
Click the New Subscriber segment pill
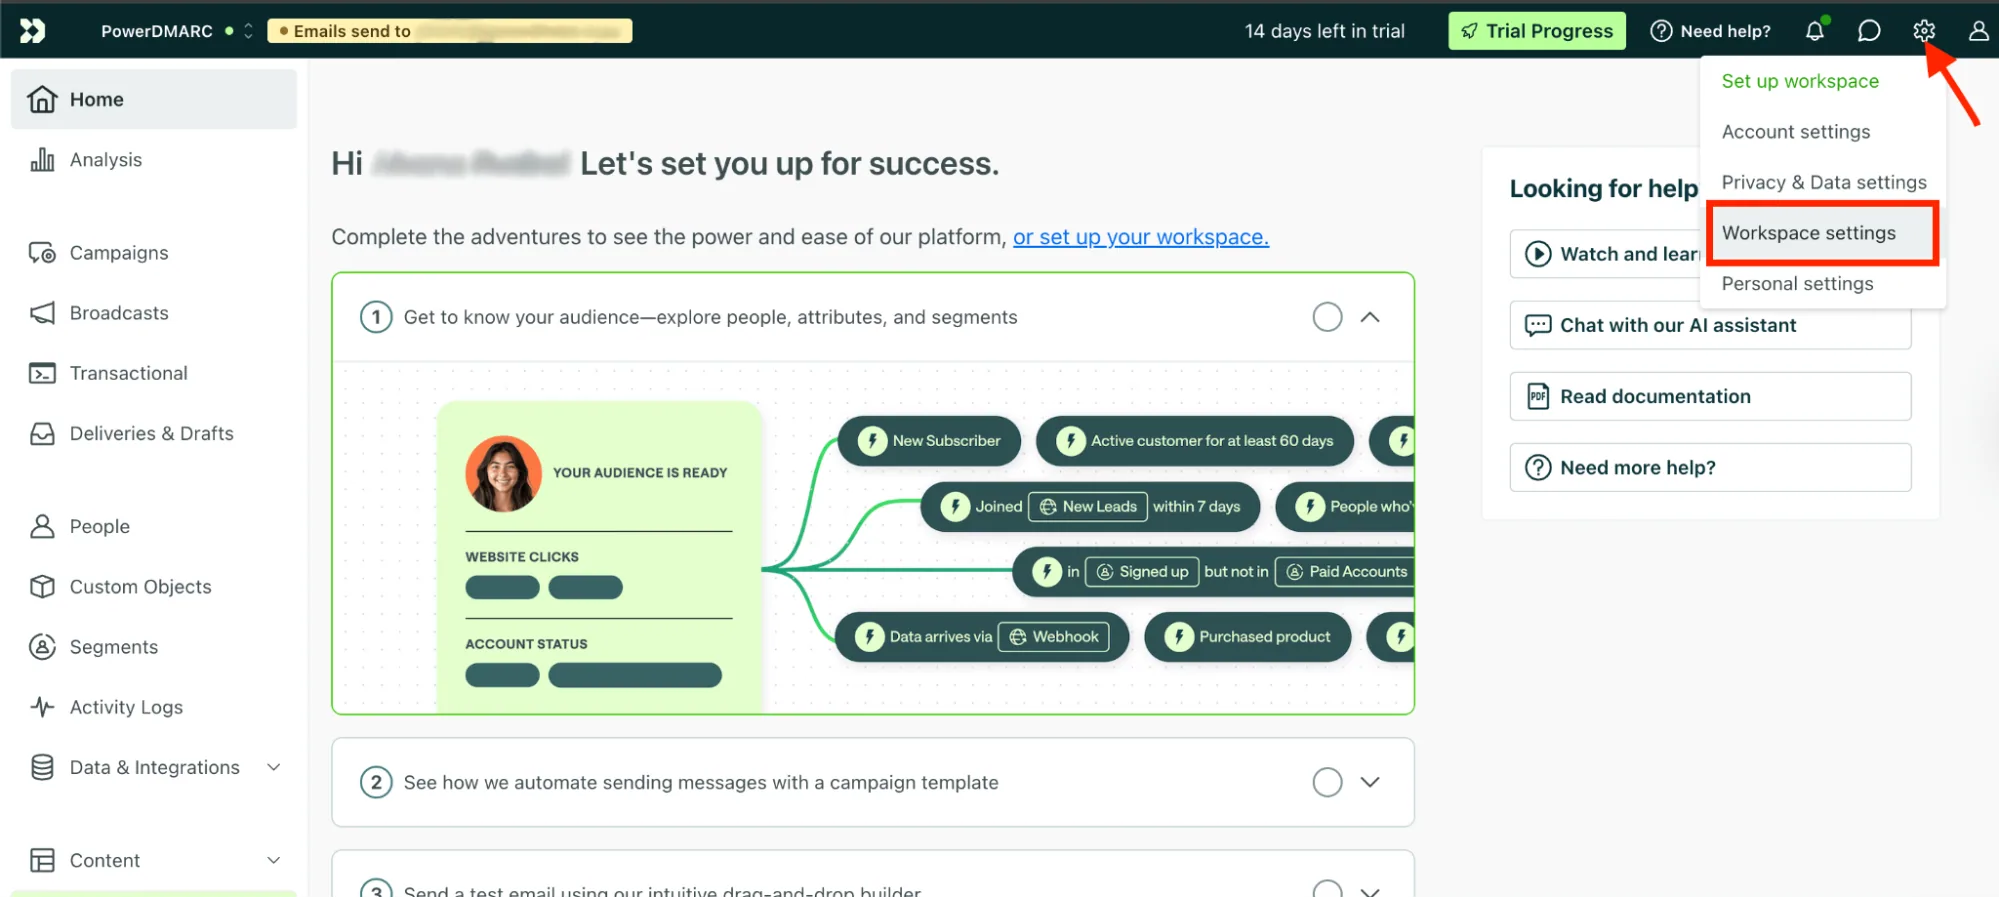[929, 441]
